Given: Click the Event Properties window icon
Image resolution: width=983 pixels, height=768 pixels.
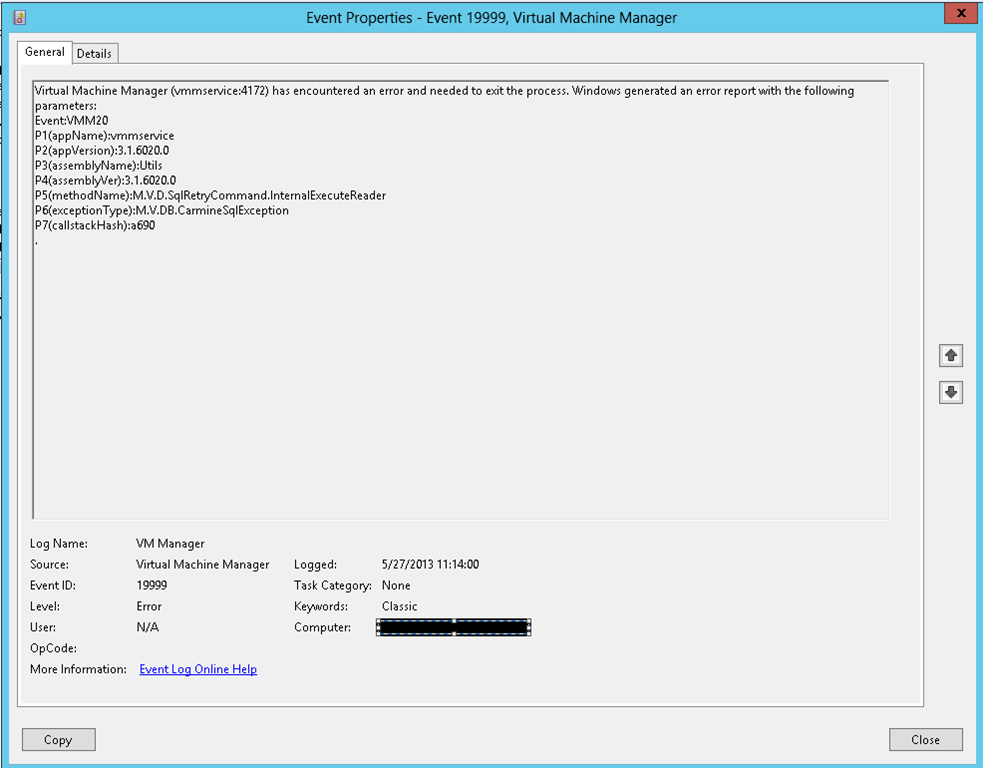Looking at the screenshot, I should click(19, 17).
